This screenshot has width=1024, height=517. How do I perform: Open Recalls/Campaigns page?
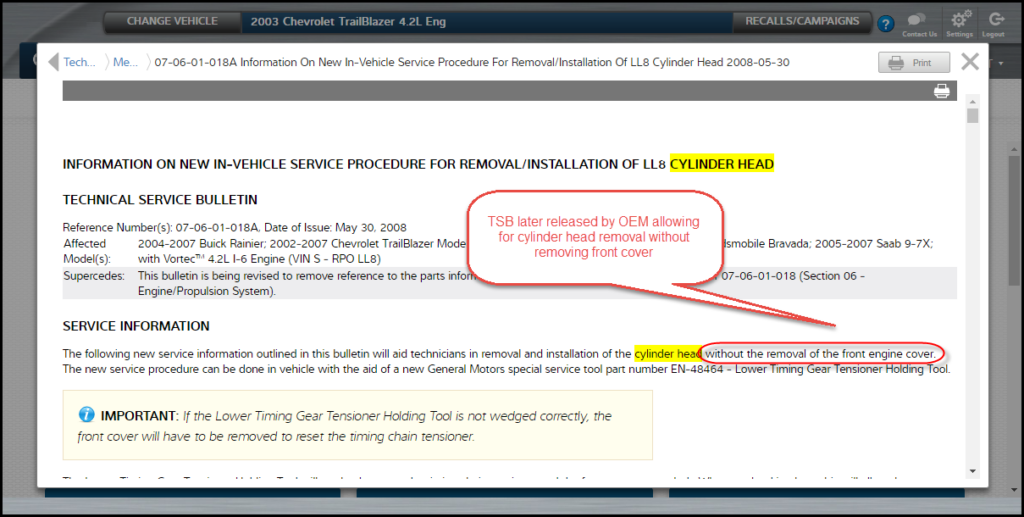click(802, 21)
